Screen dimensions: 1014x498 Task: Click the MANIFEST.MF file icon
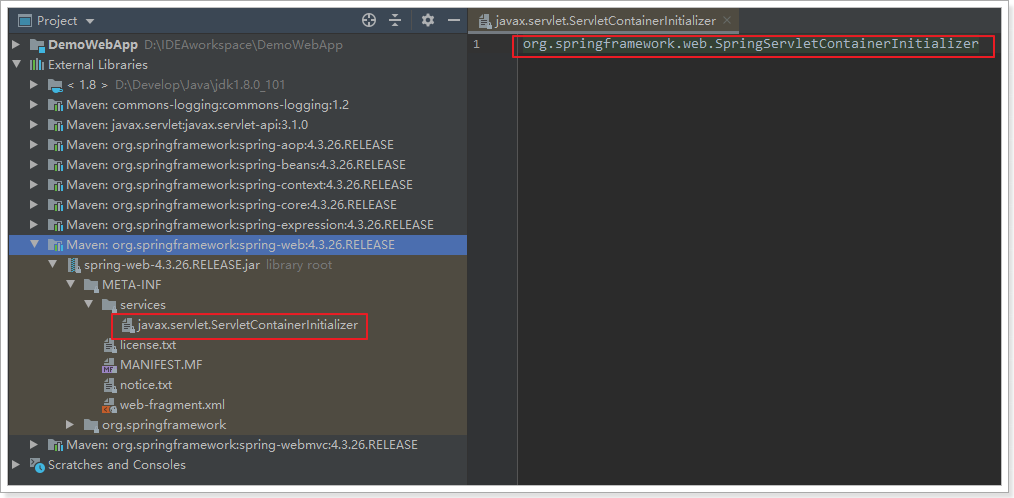(x=109, y=365)
